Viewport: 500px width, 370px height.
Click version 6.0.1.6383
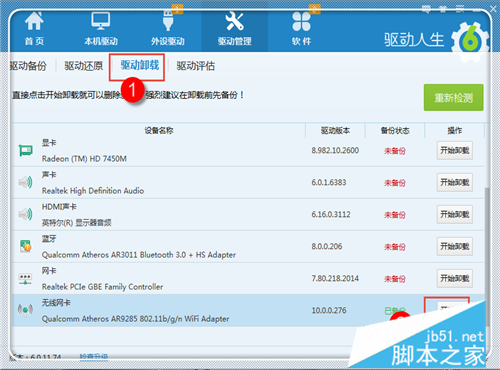(x=329, y=182)
